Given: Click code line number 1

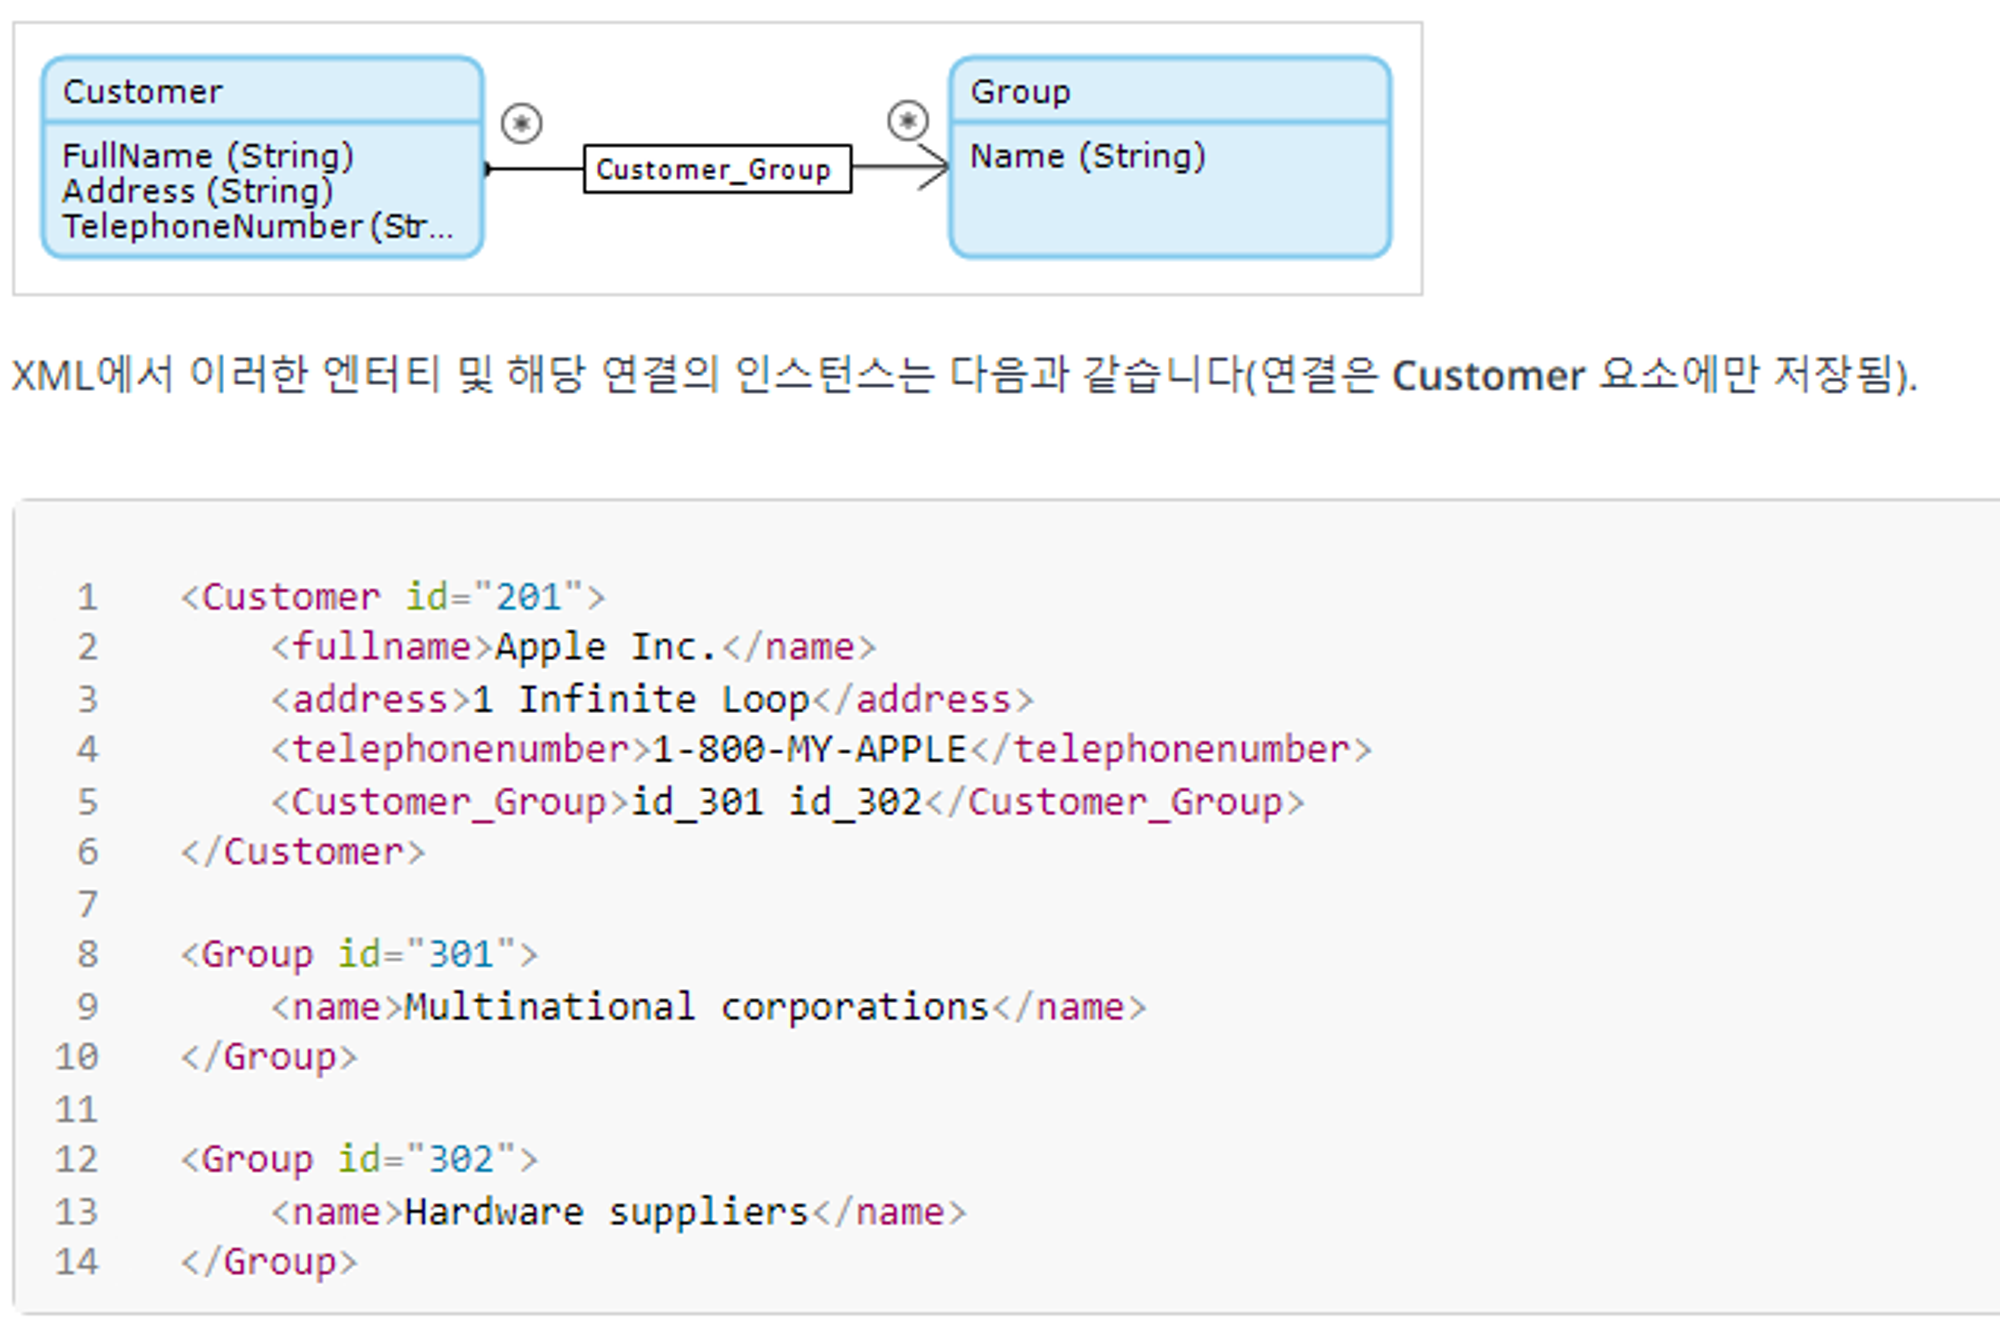Looking at the screenshot, I should (x=87, y=597).
